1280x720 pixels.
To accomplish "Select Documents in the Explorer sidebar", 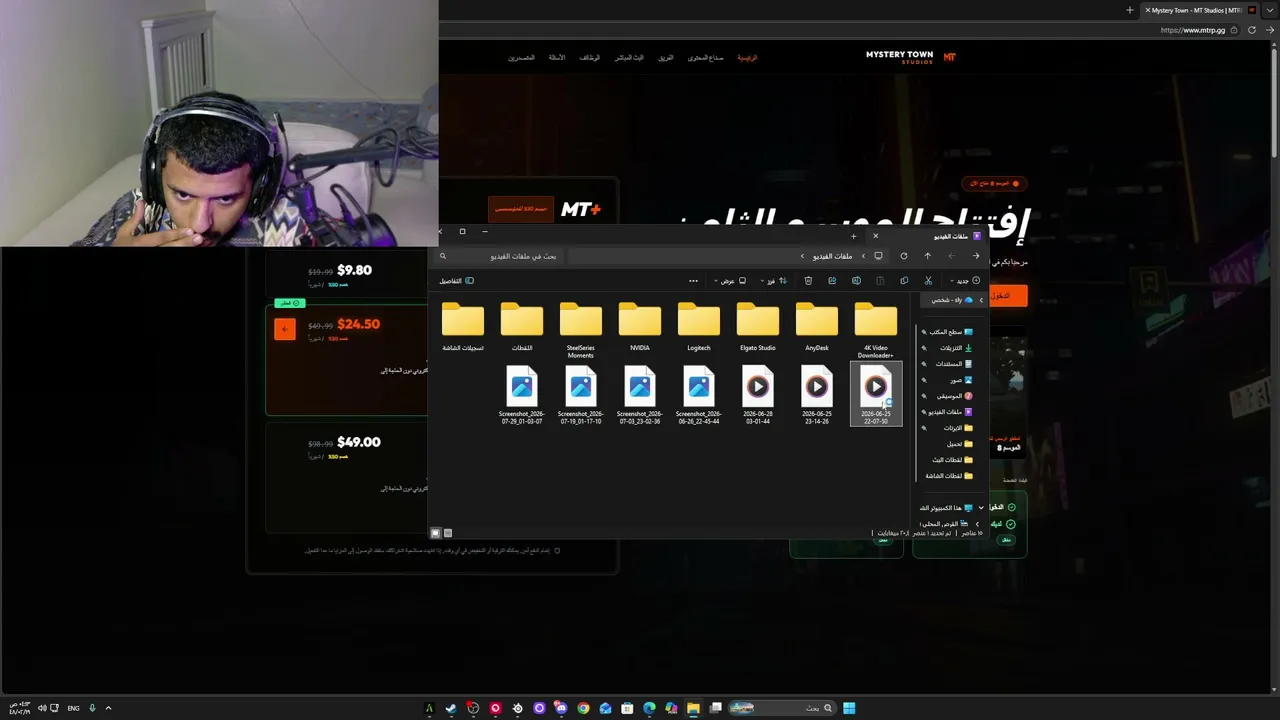I will (953, 364).
